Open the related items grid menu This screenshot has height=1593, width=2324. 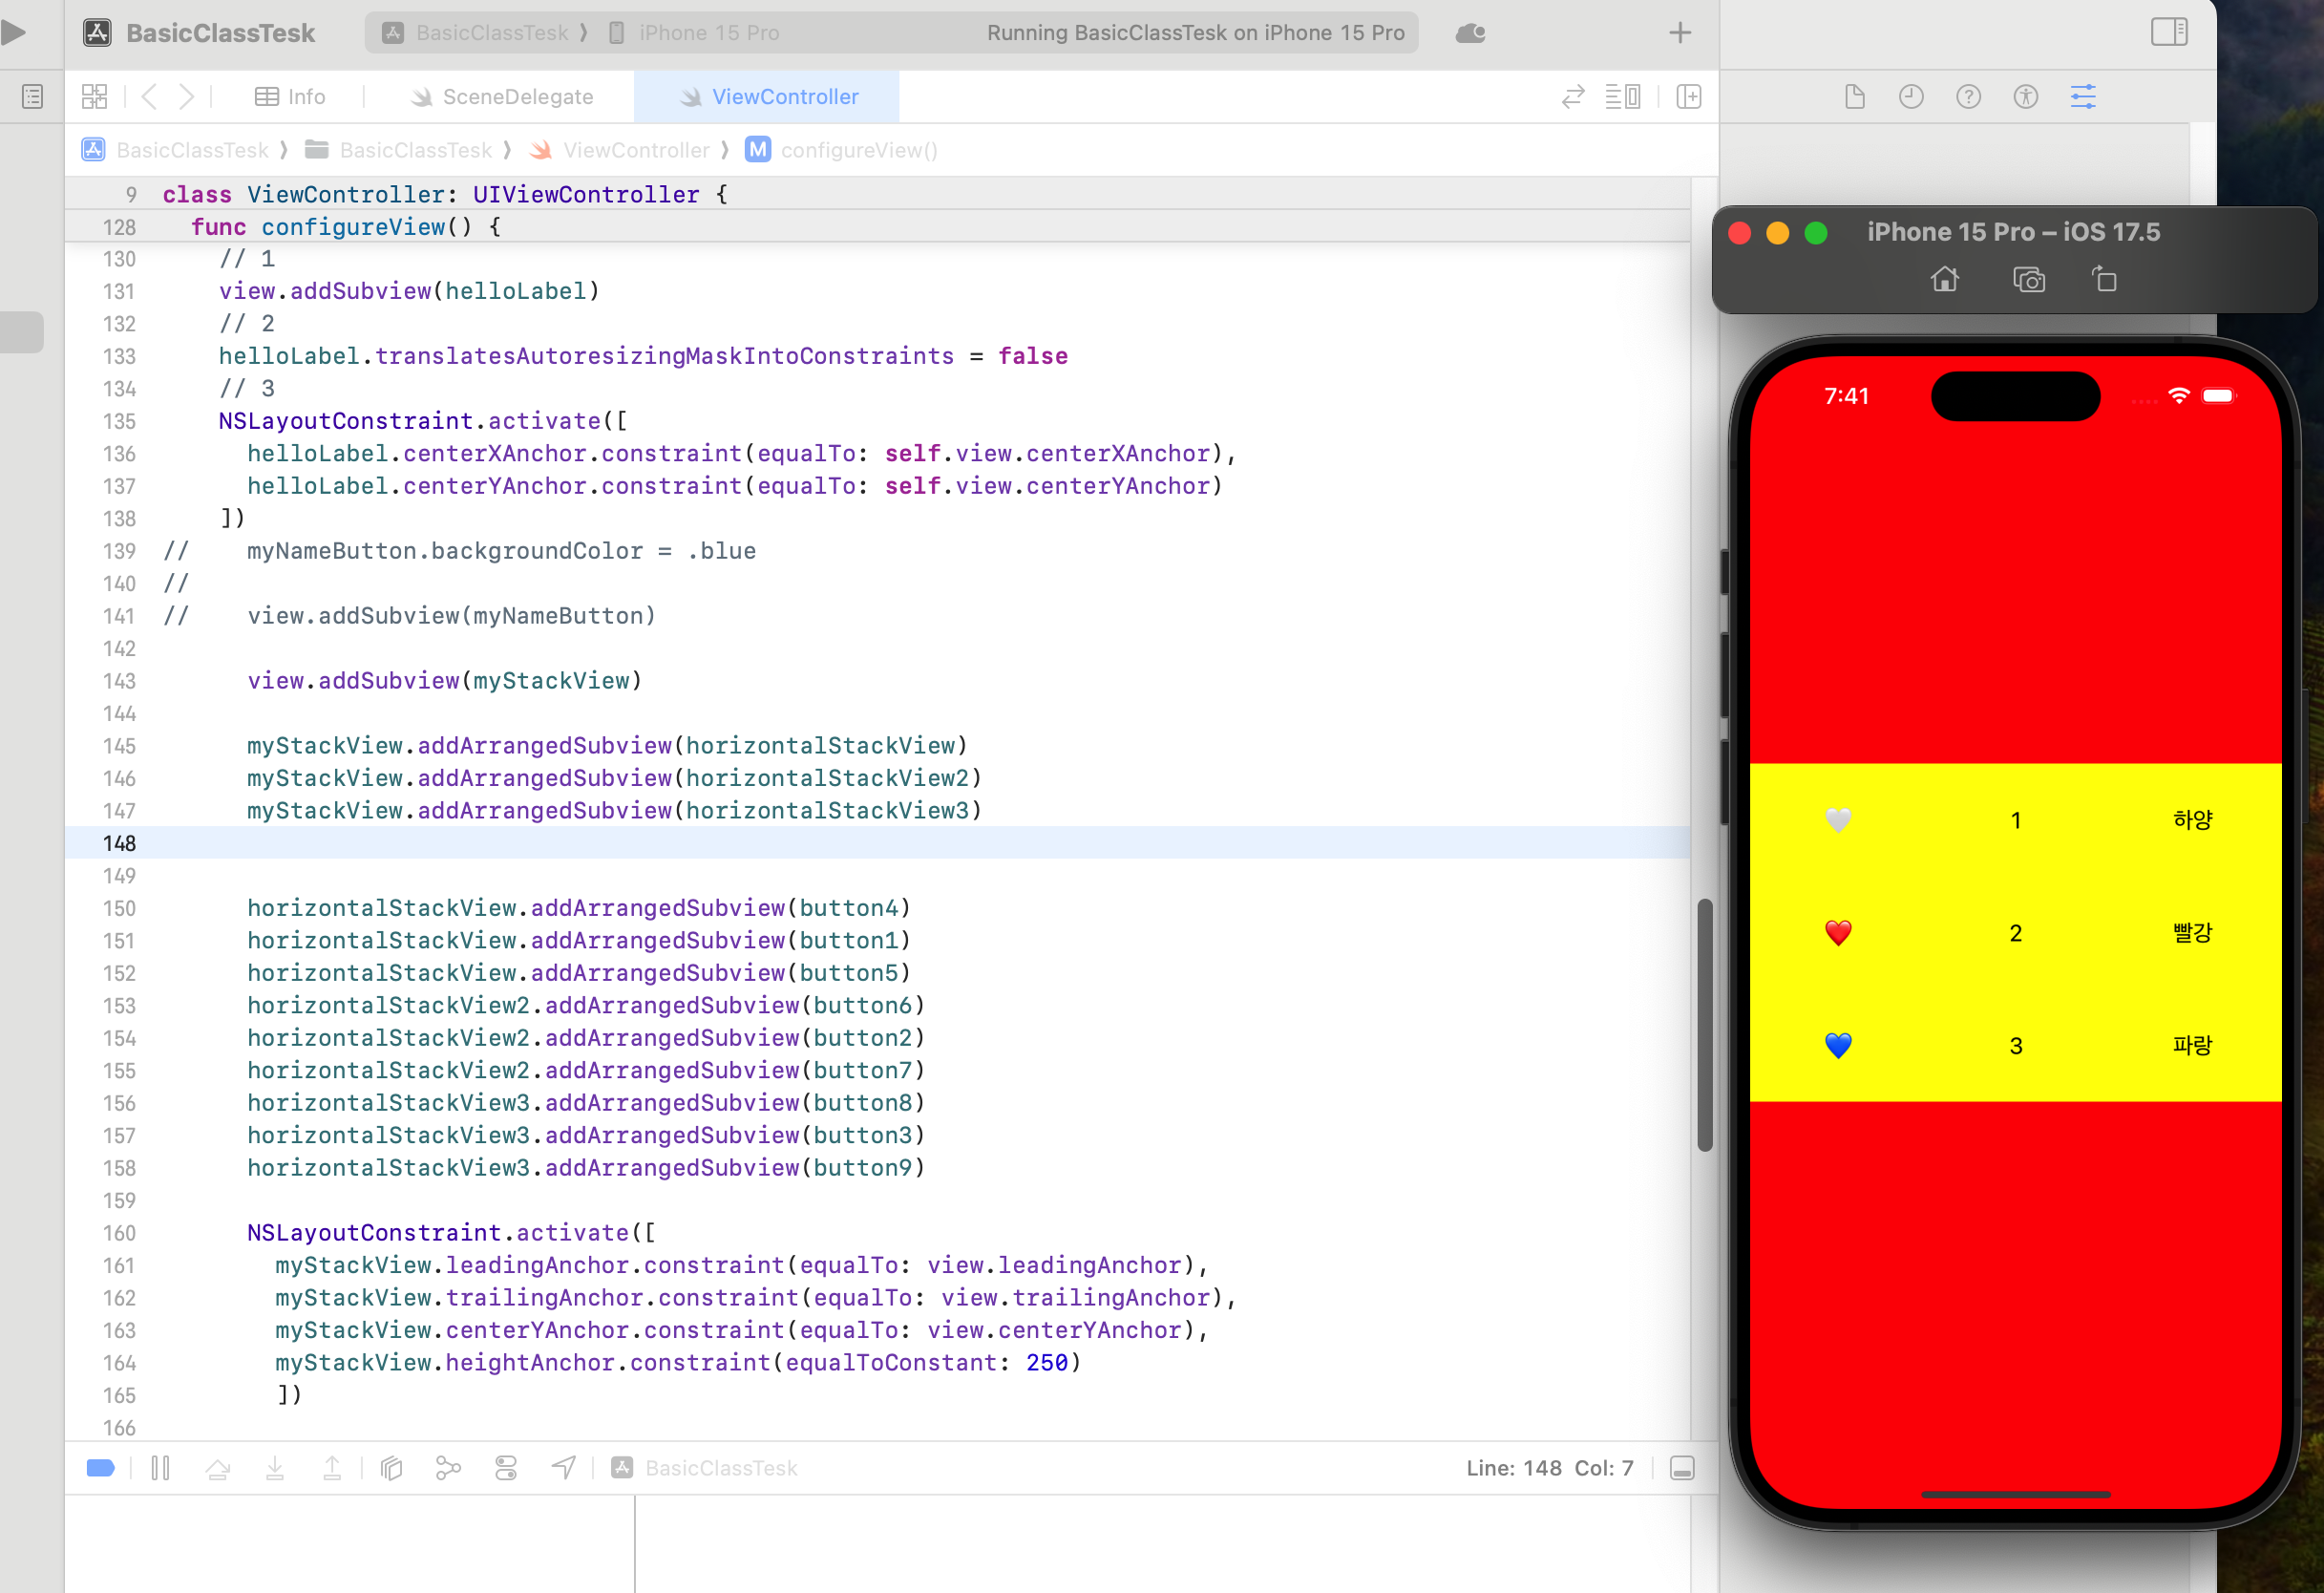point(94,97)
